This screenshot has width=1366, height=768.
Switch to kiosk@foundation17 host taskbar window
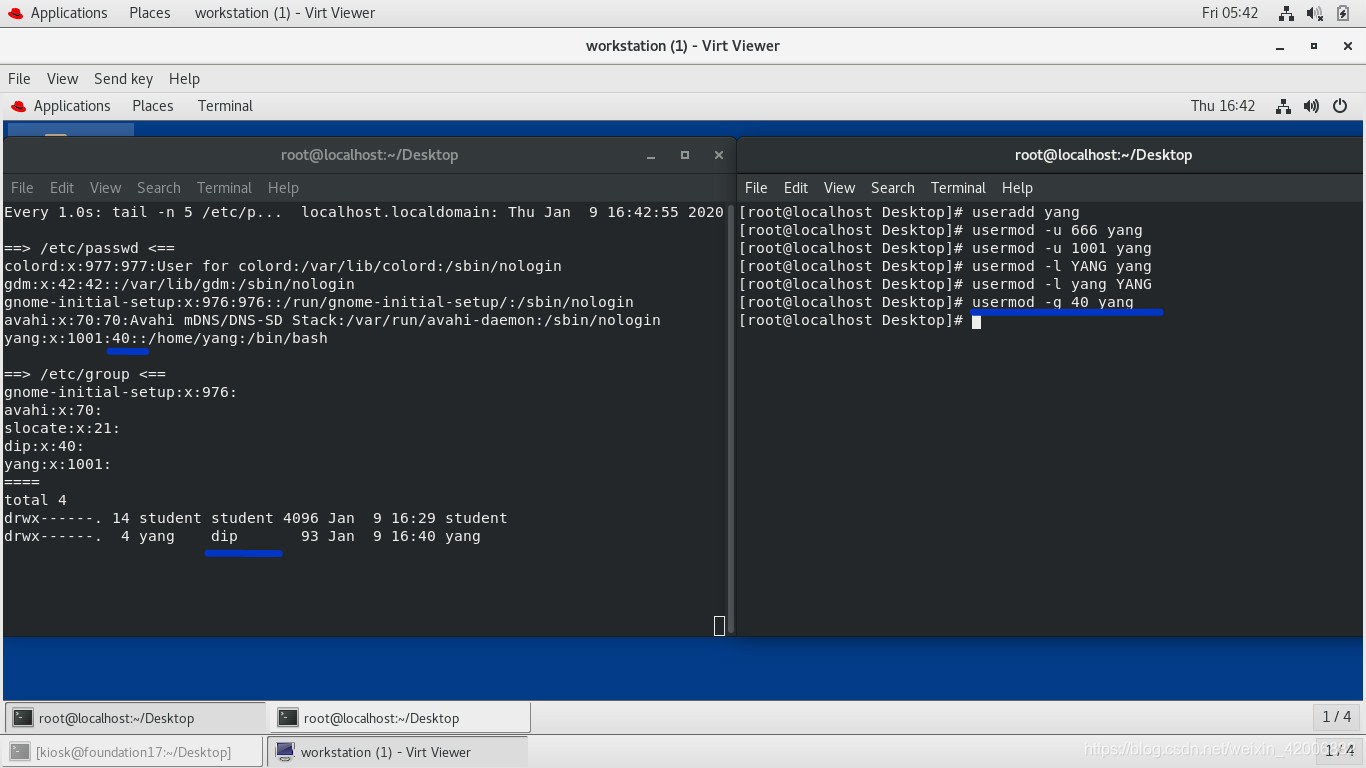(x=134, y=752)
